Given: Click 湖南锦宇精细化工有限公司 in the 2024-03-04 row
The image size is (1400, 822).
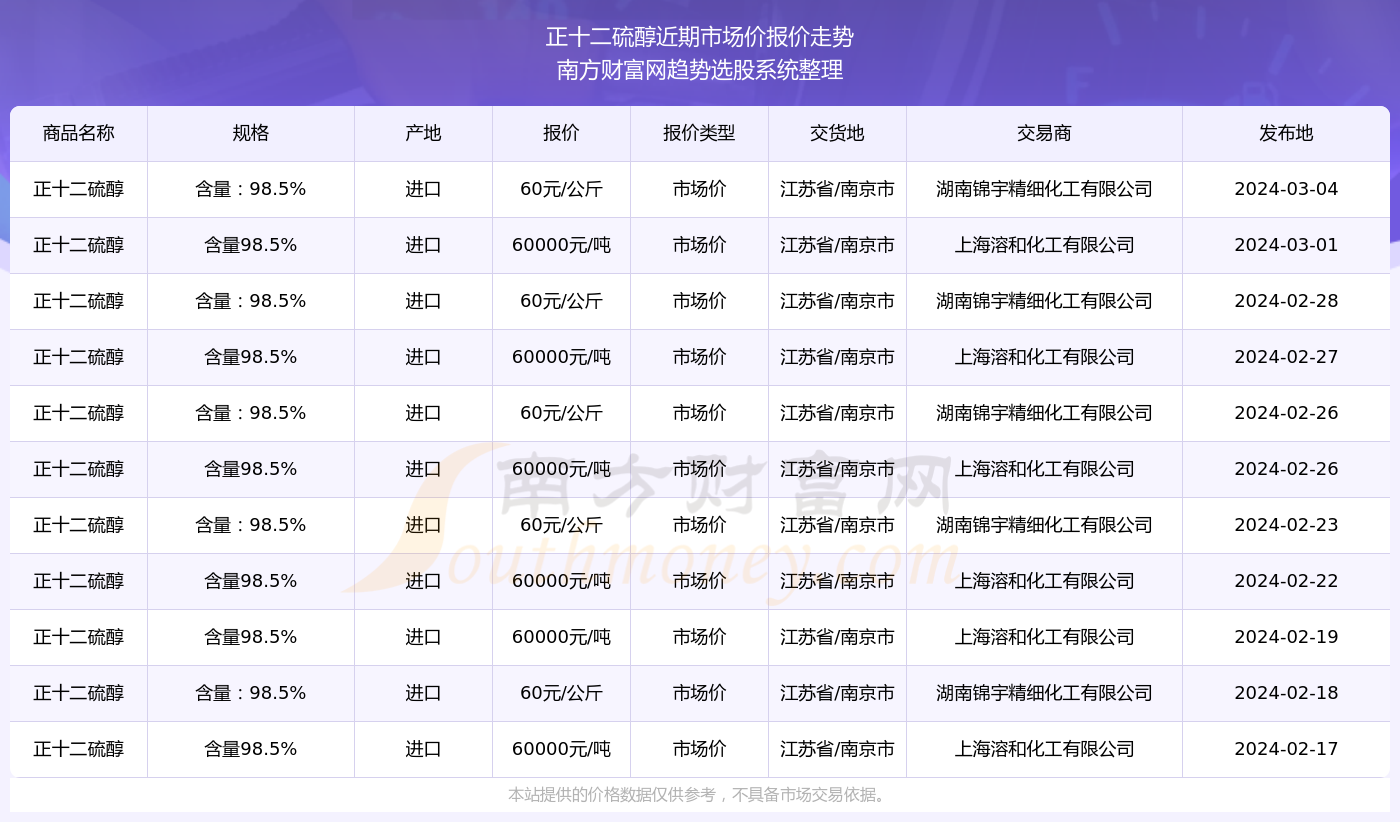Looking at the screenshot, I should click(x=1044, y=189).
